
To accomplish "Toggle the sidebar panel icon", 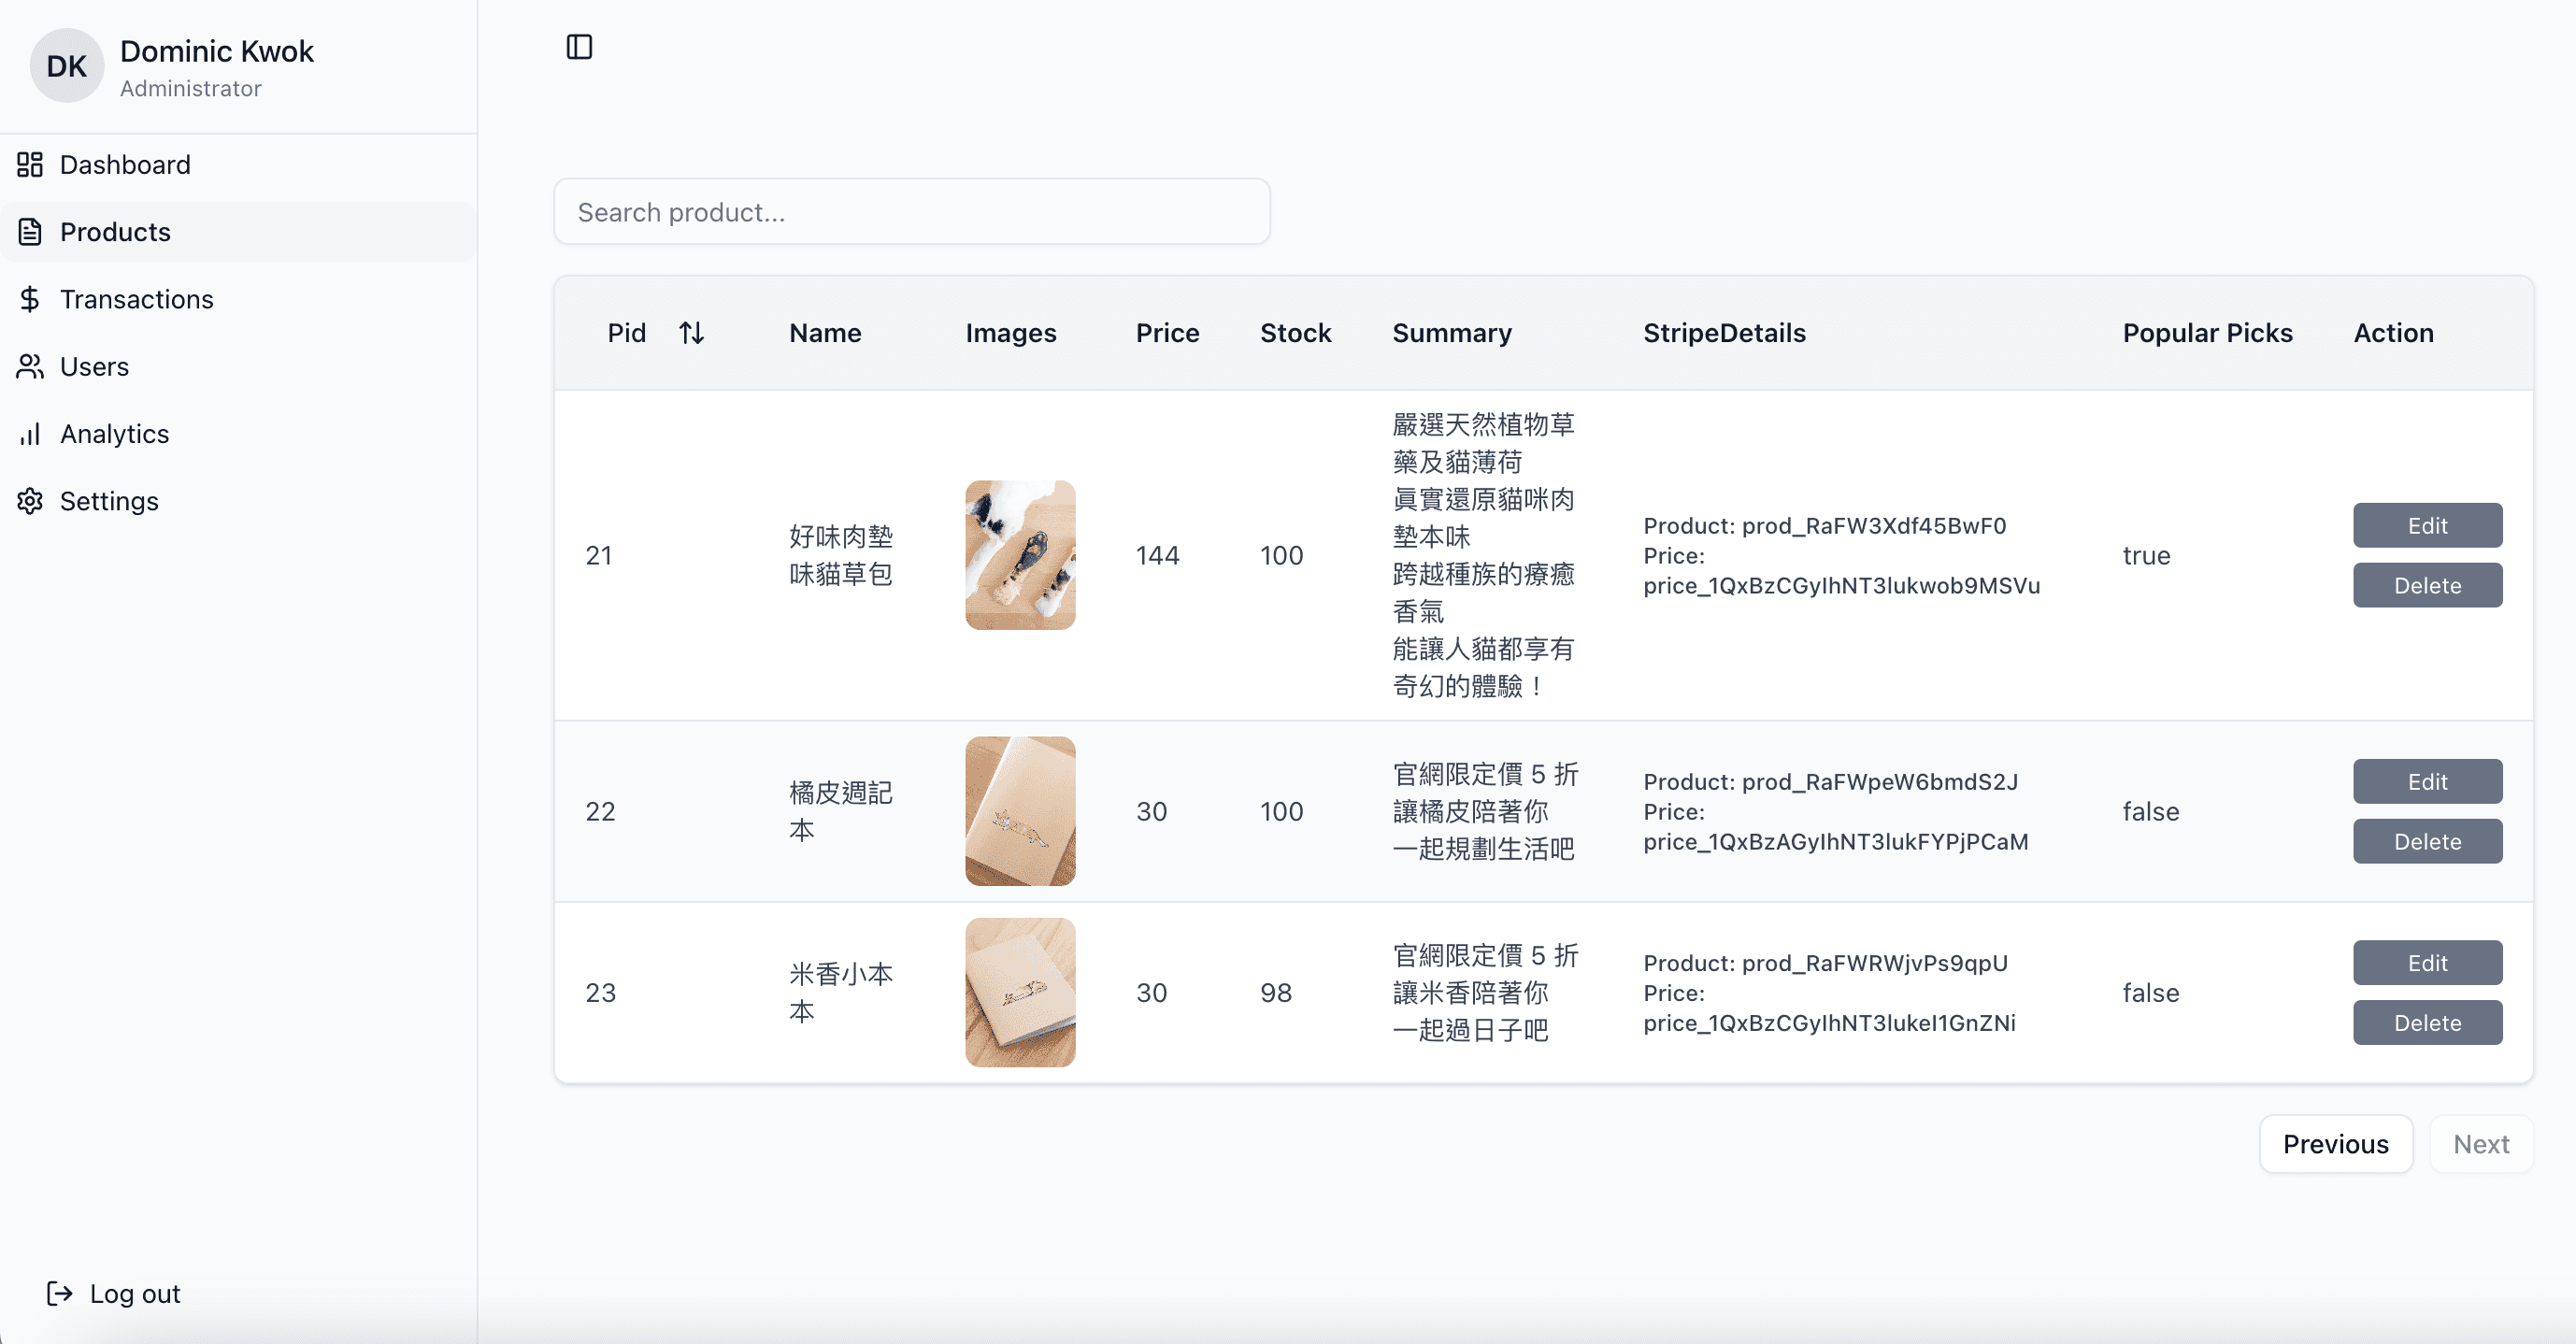I will tap(579, 47).
